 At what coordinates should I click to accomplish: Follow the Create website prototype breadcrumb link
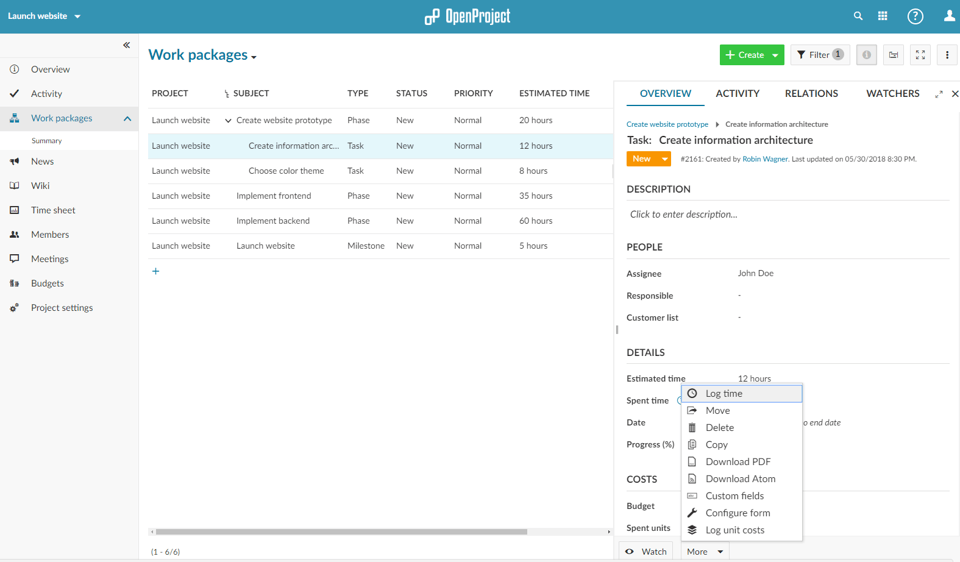point(667,124)
